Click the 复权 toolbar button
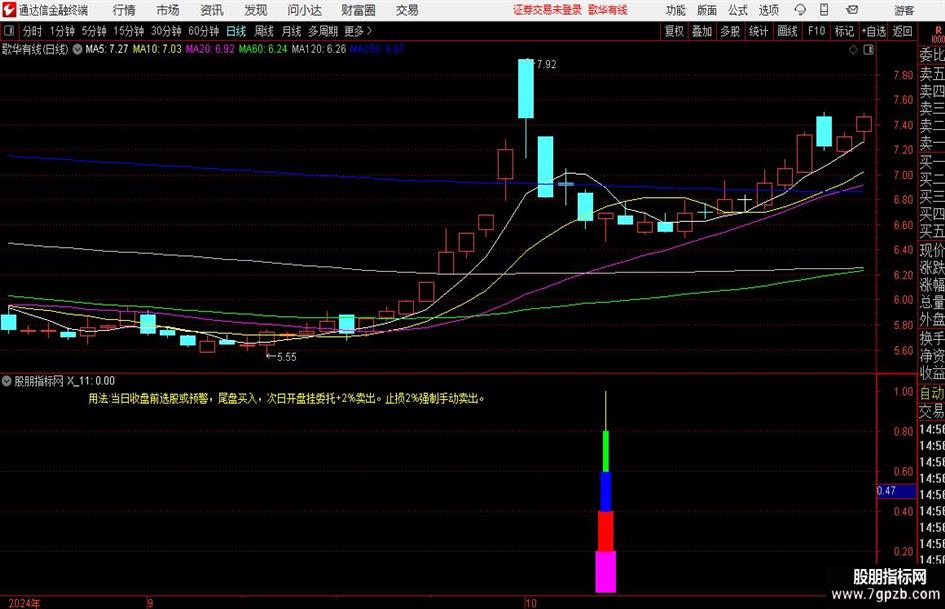Image resolution: width=945 pixels, height=609 pixels. click(674, 31)
